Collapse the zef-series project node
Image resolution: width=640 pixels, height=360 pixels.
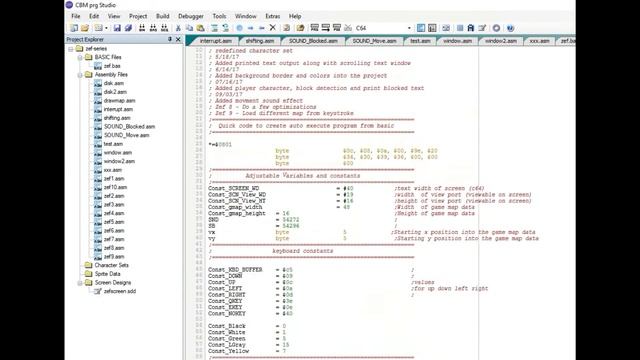point(71,49)
